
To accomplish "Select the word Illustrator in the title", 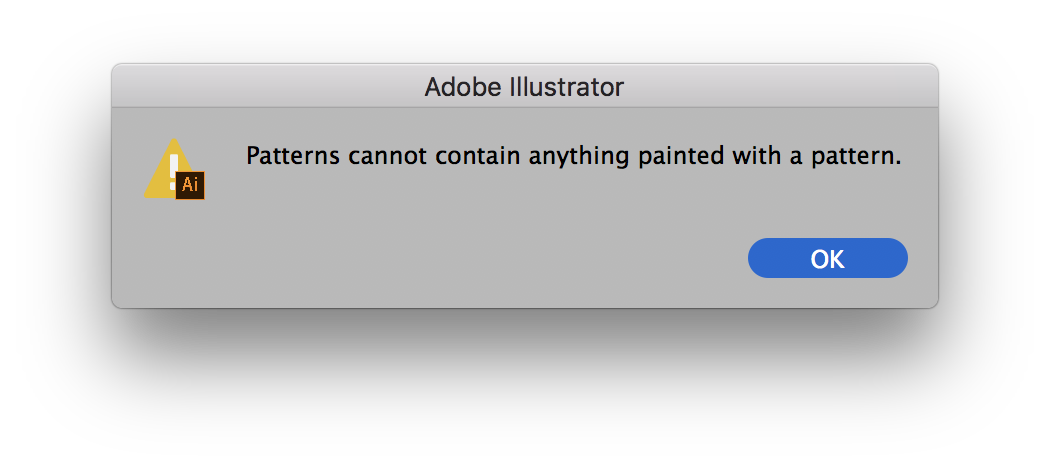I will [x=568, y=87].
